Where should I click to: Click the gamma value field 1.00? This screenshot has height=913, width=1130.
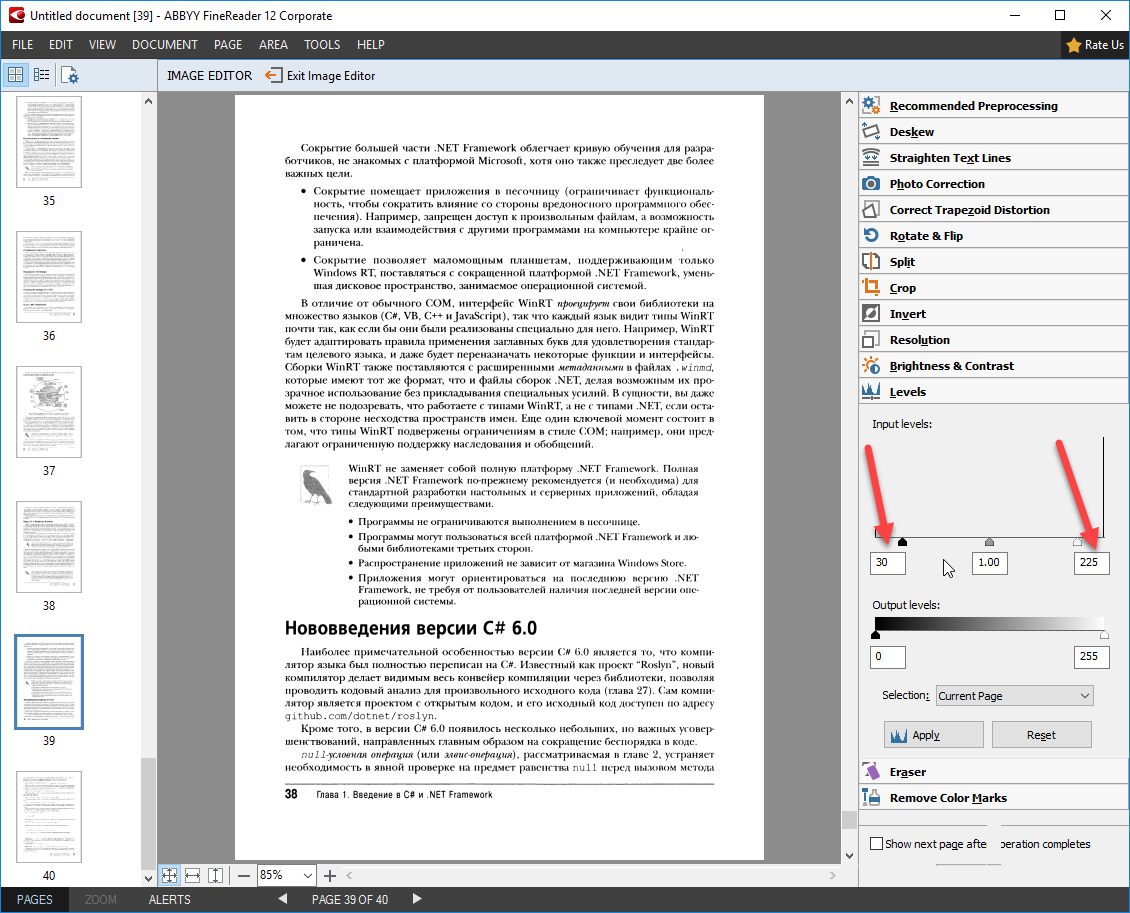(989, 562)
